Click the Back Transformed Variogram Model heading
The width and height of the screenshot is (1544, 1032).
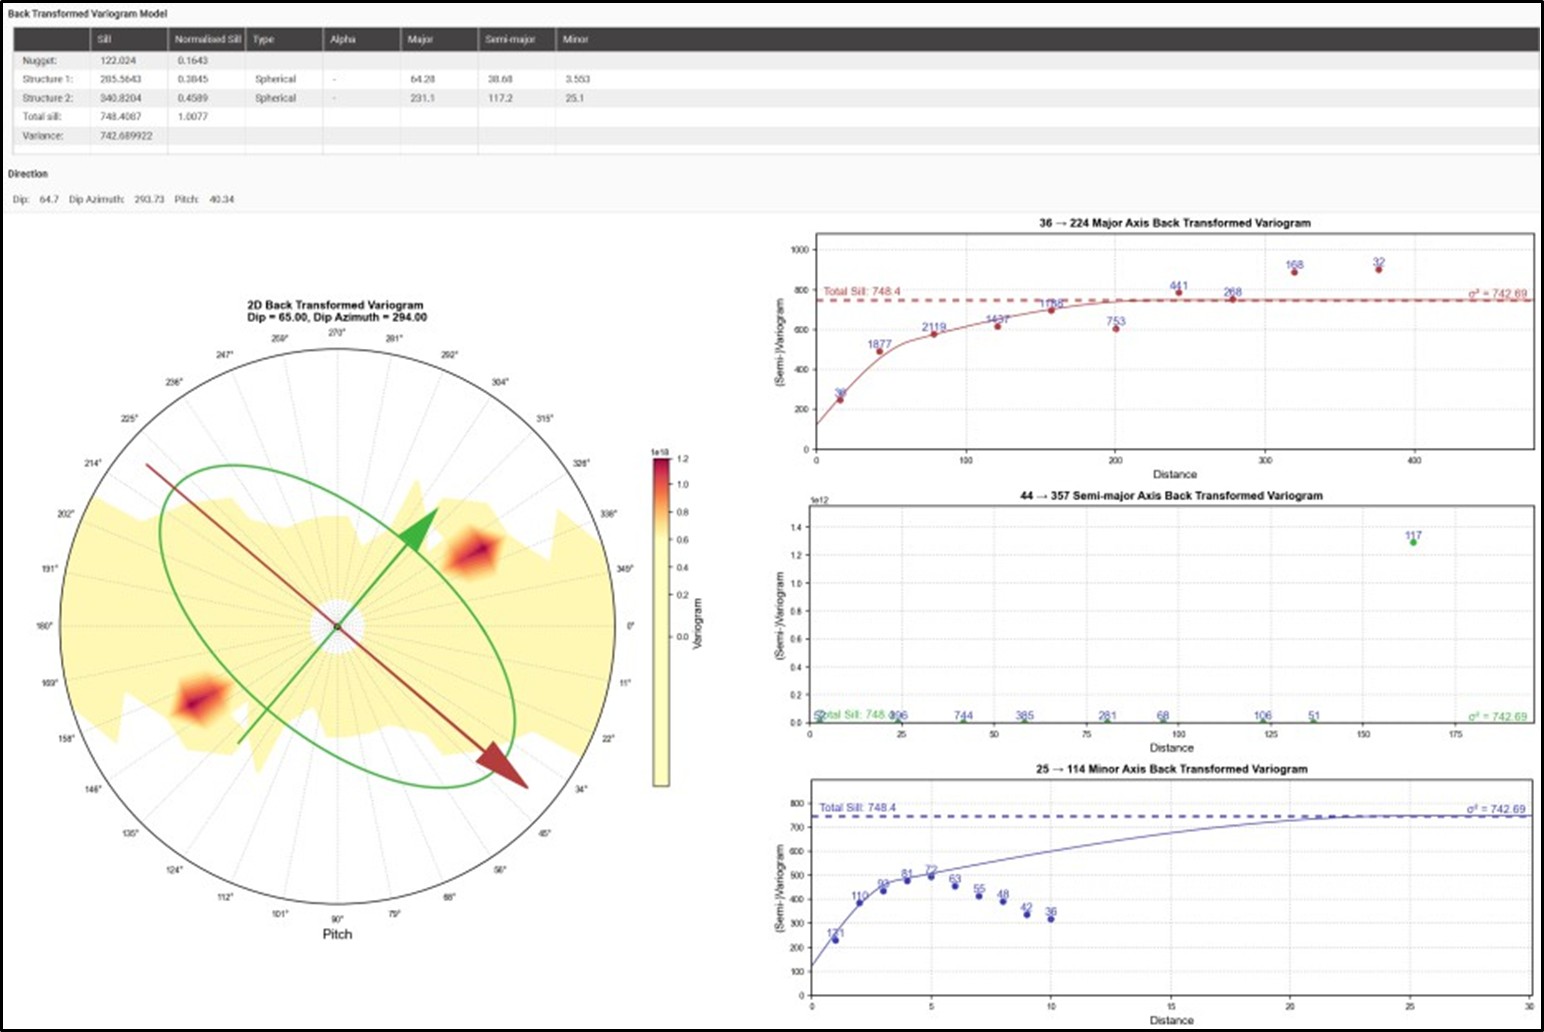click(88, 14)
